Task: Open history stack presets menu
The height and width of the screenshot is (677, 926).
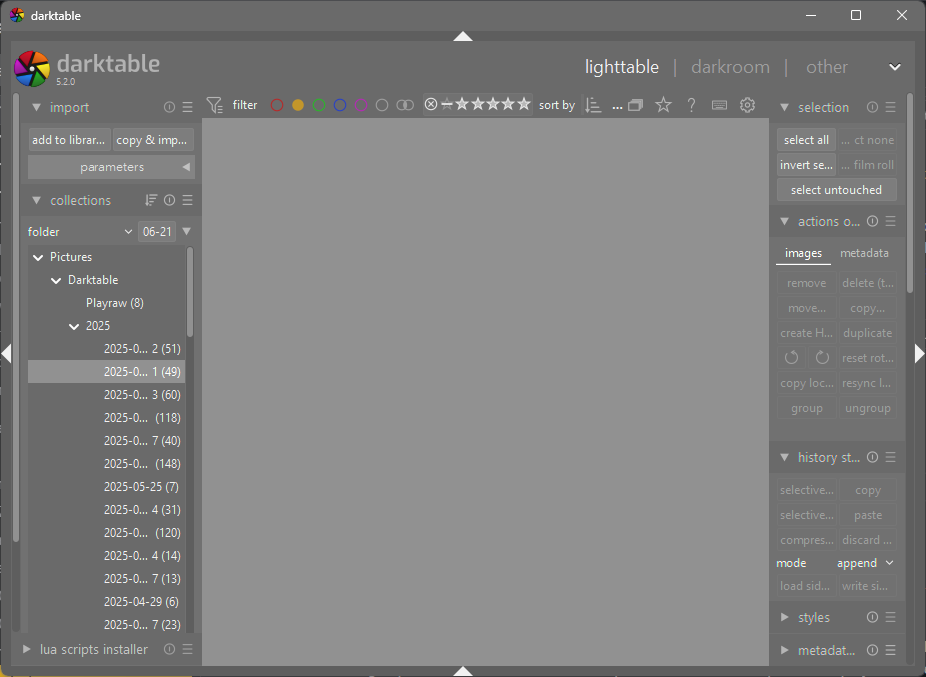Action: (x=891, y=457)
